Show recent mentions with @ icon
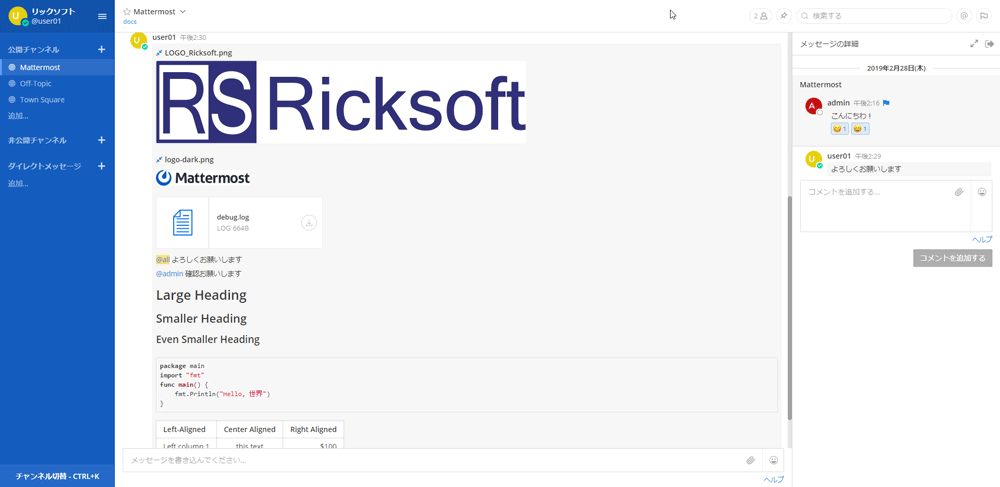This screenshot has height=487, width=1000. tap(964, 16)
